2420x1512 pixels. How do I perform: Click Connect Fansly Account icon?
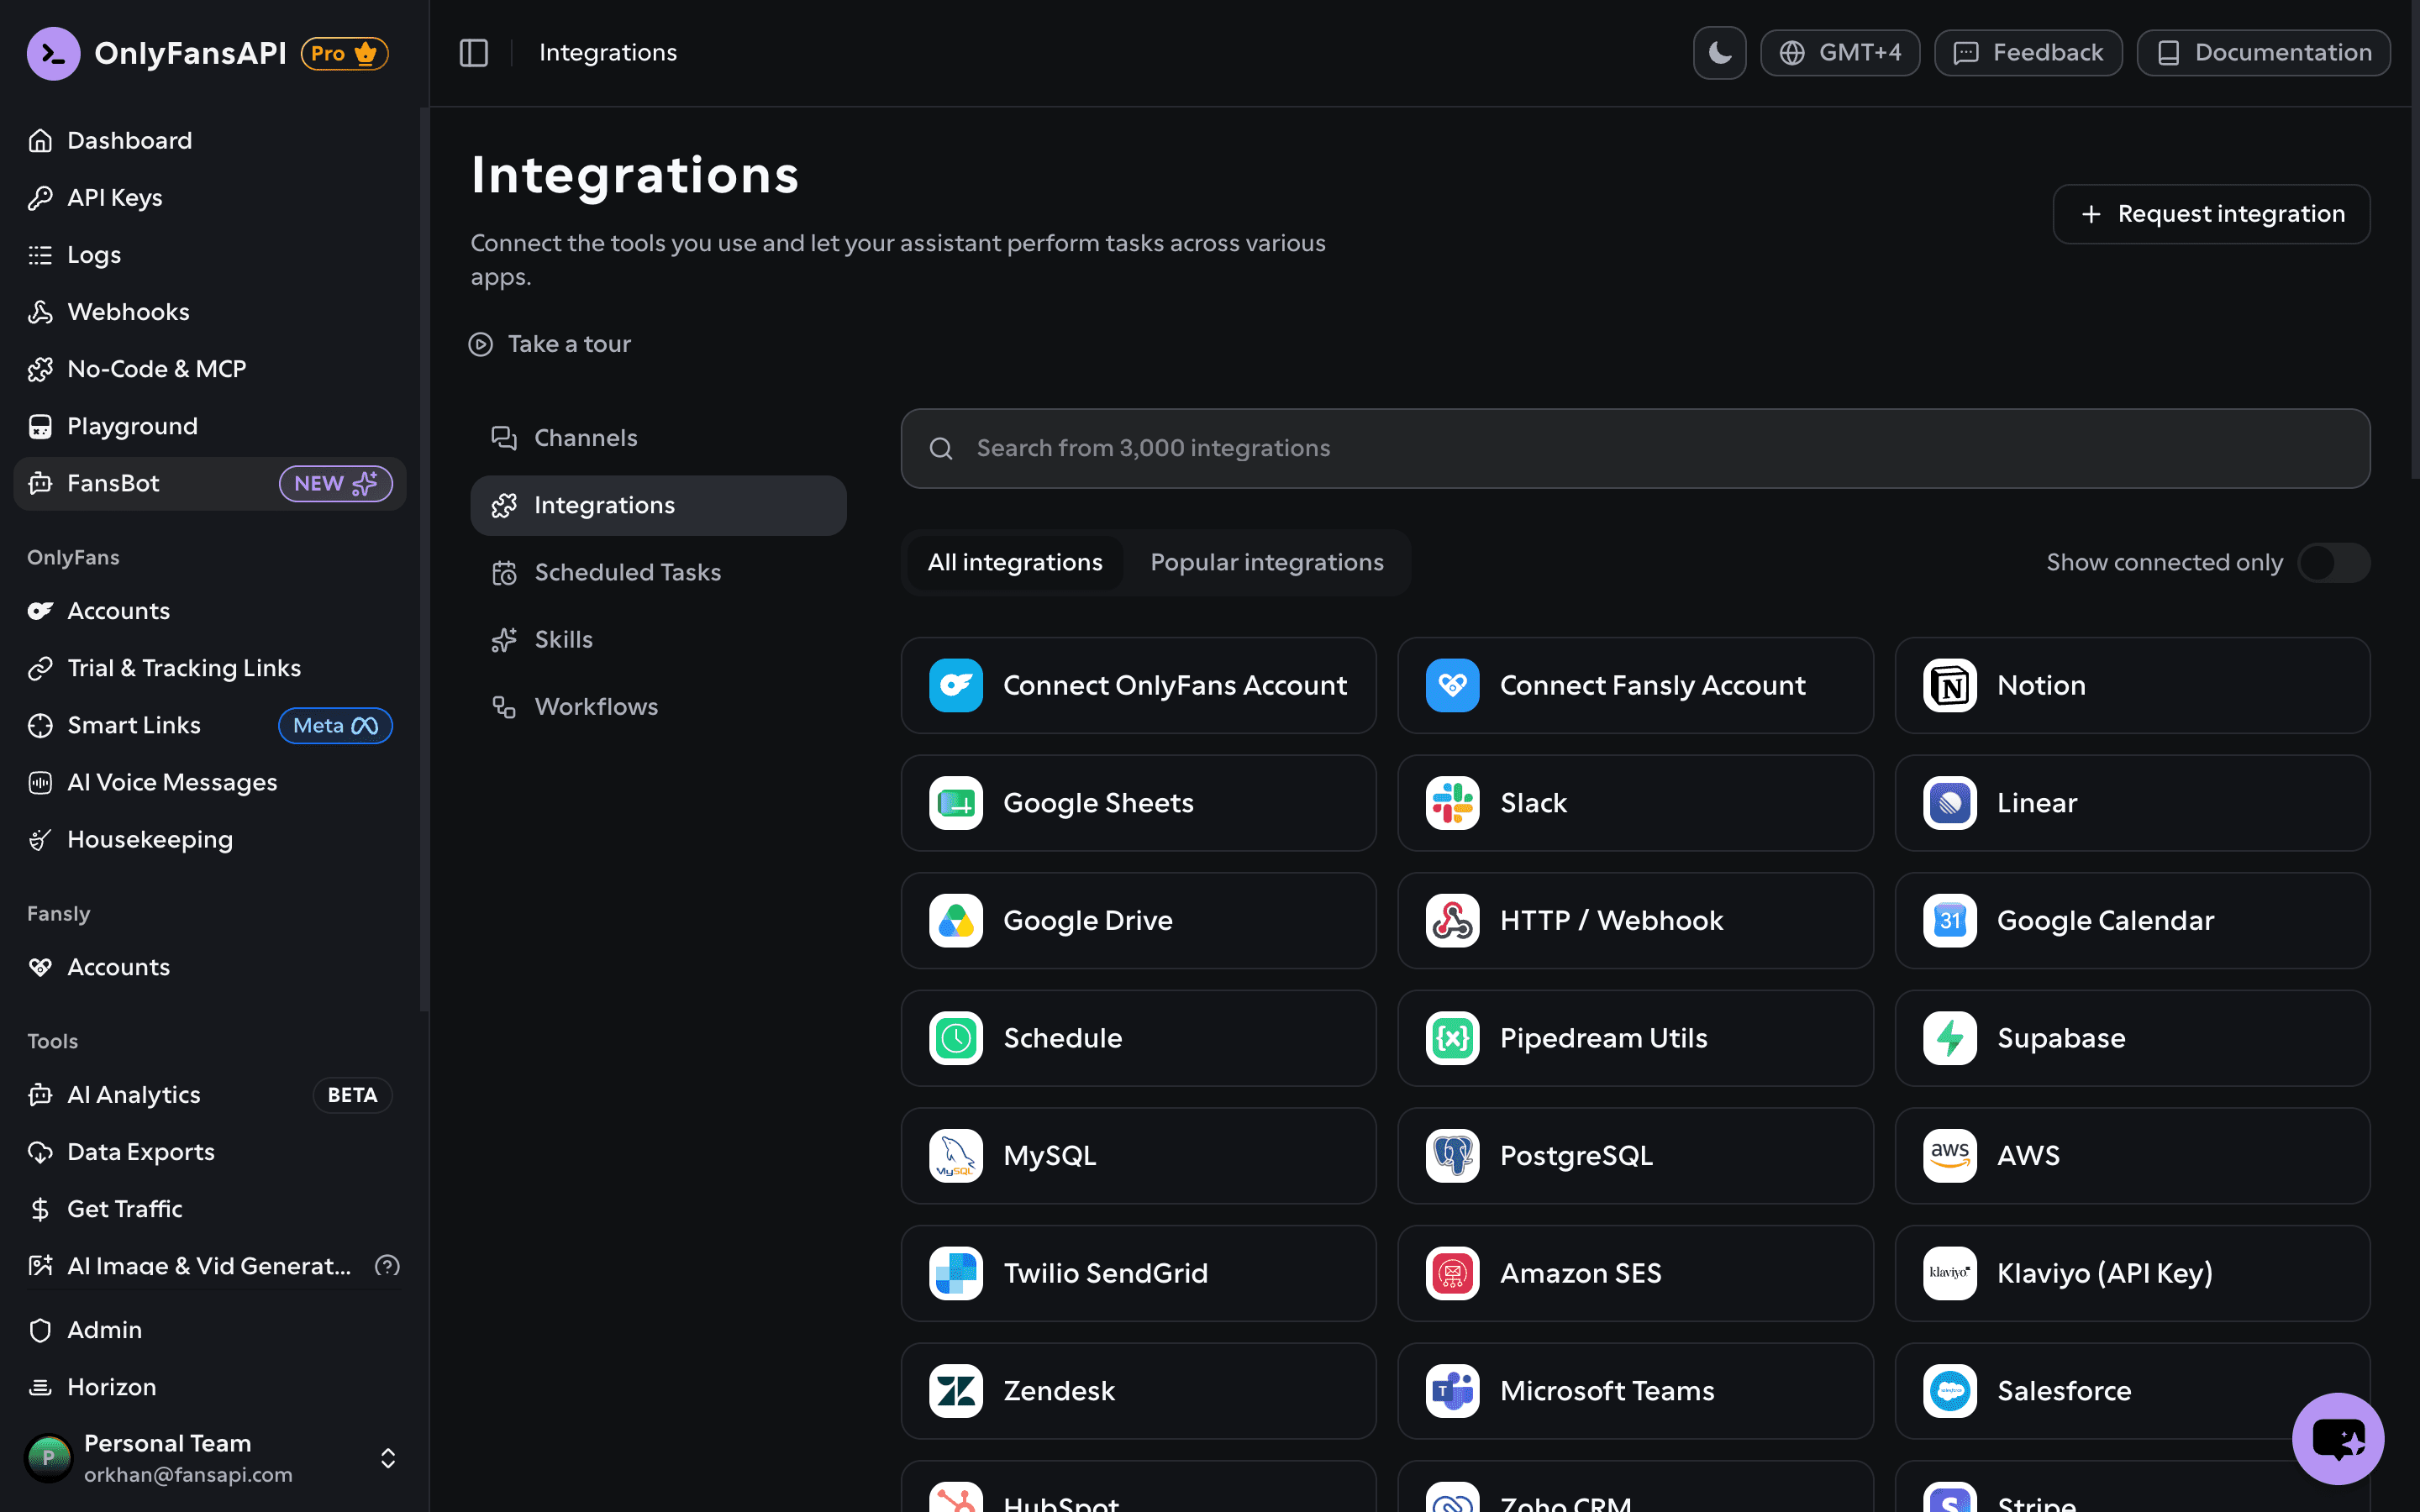click(1452, 685)
